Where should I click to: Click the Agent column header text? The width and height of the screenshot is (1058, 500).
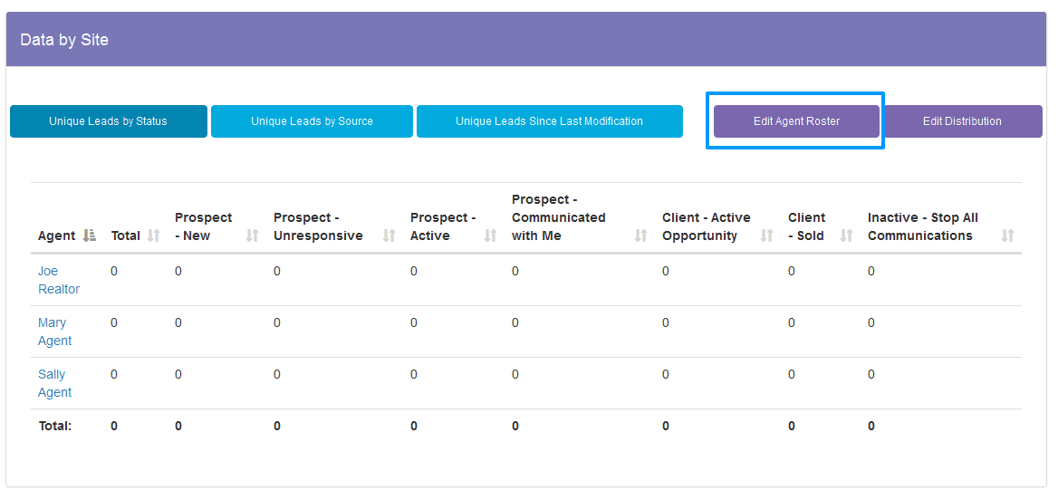(56, 236)
